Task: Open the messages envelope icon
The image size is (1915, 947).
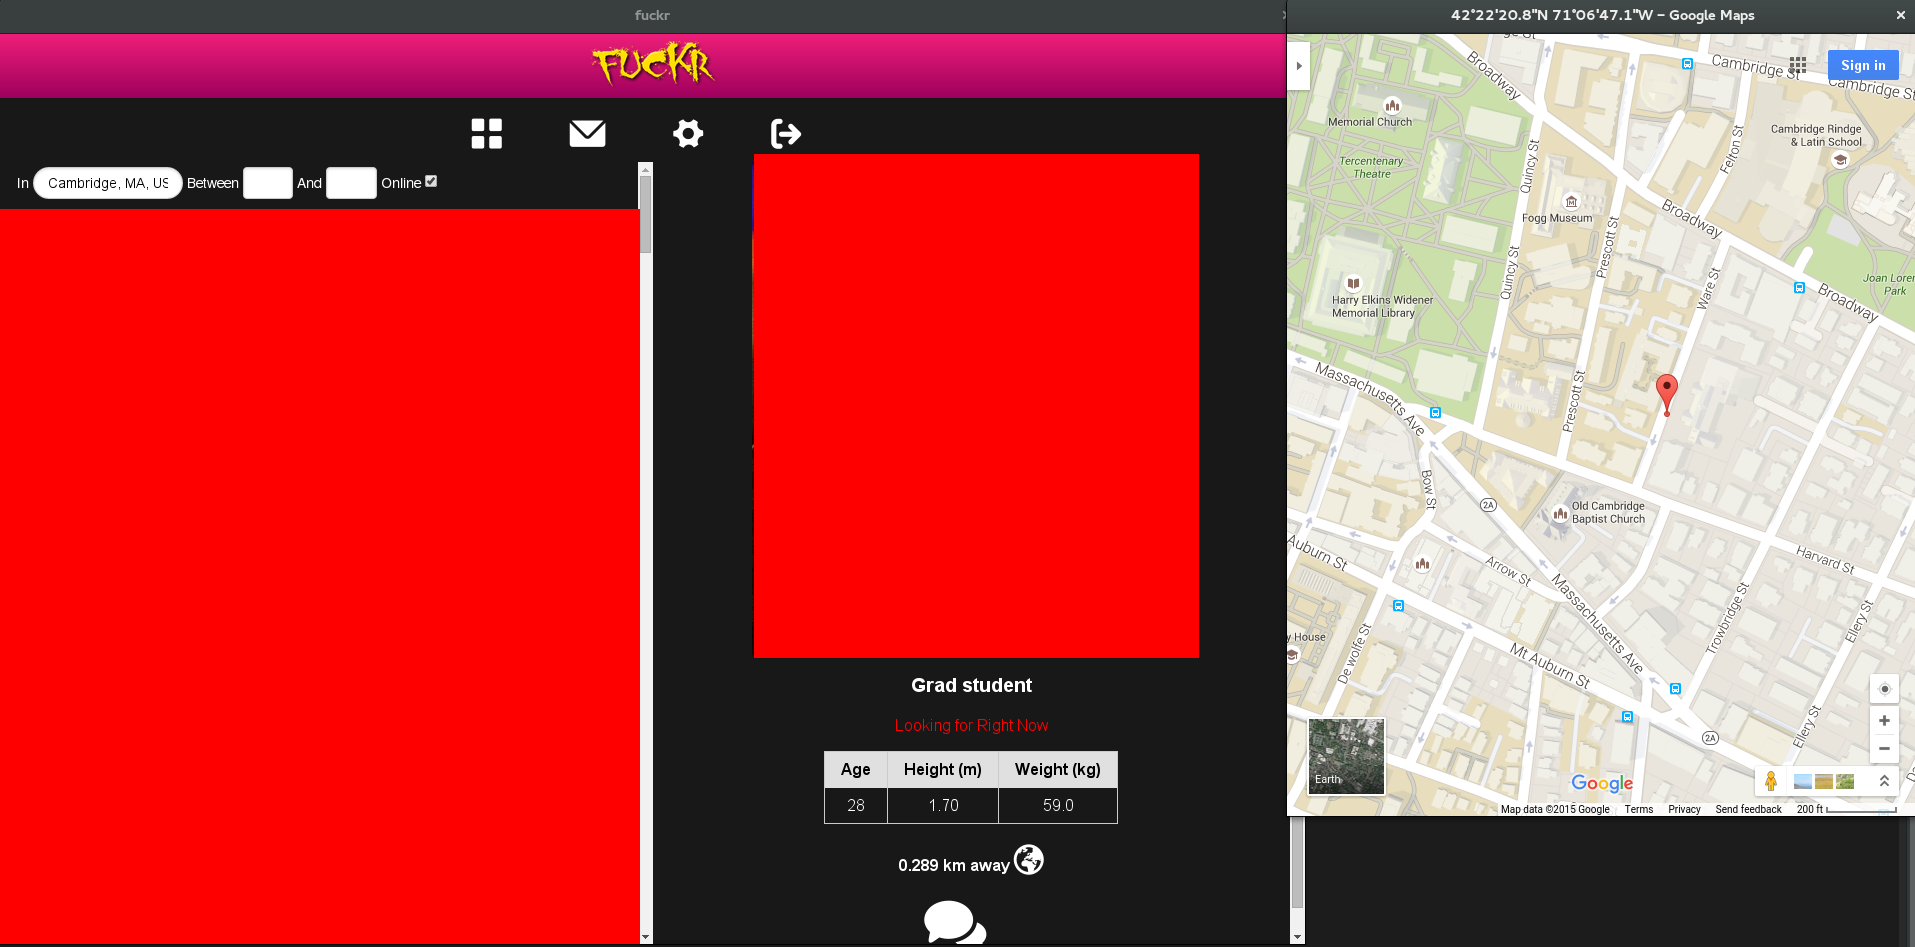Action: click(x=587, y=133)
